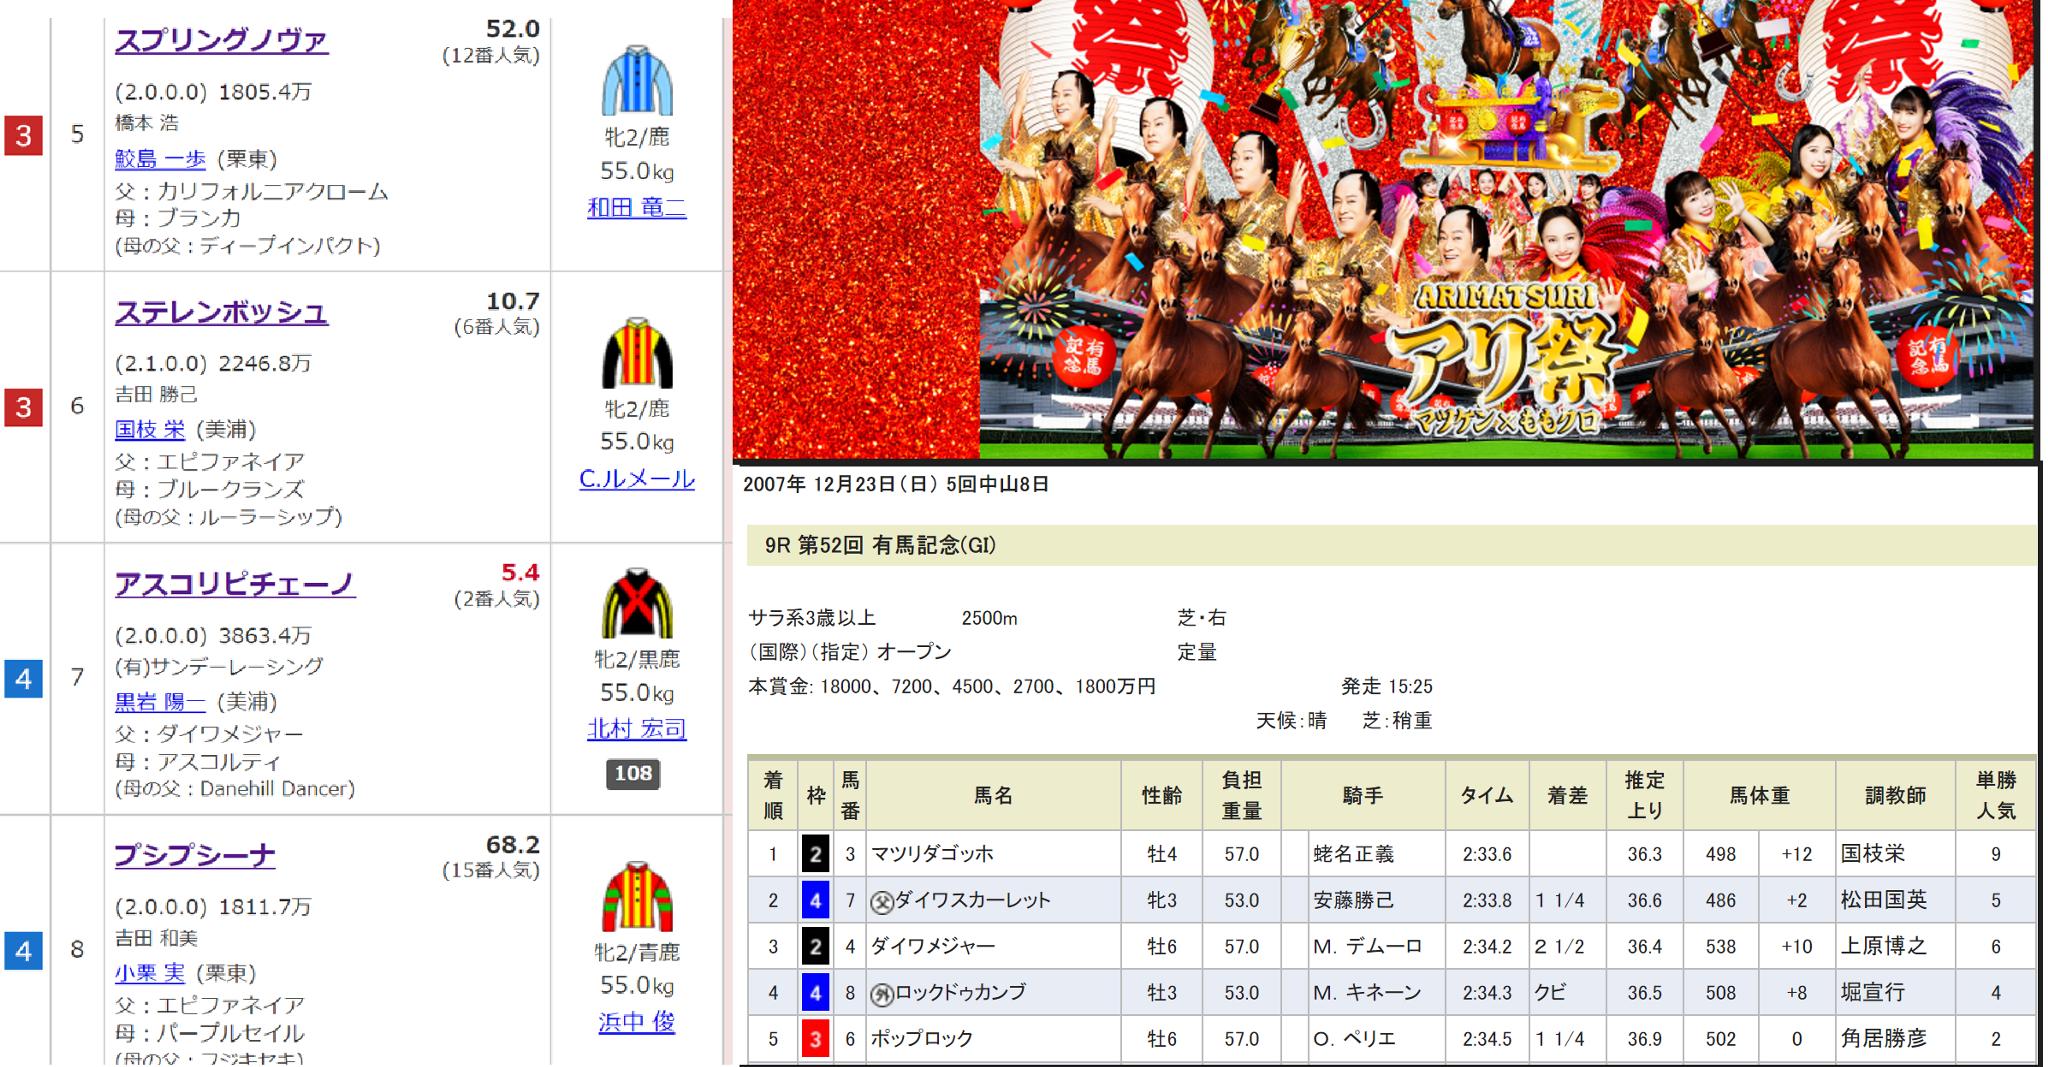Click blue frame badge beside horse number 7
Image resolution: width=2048 pixels, height=1067 pixels.
click(x=23, y=679)
